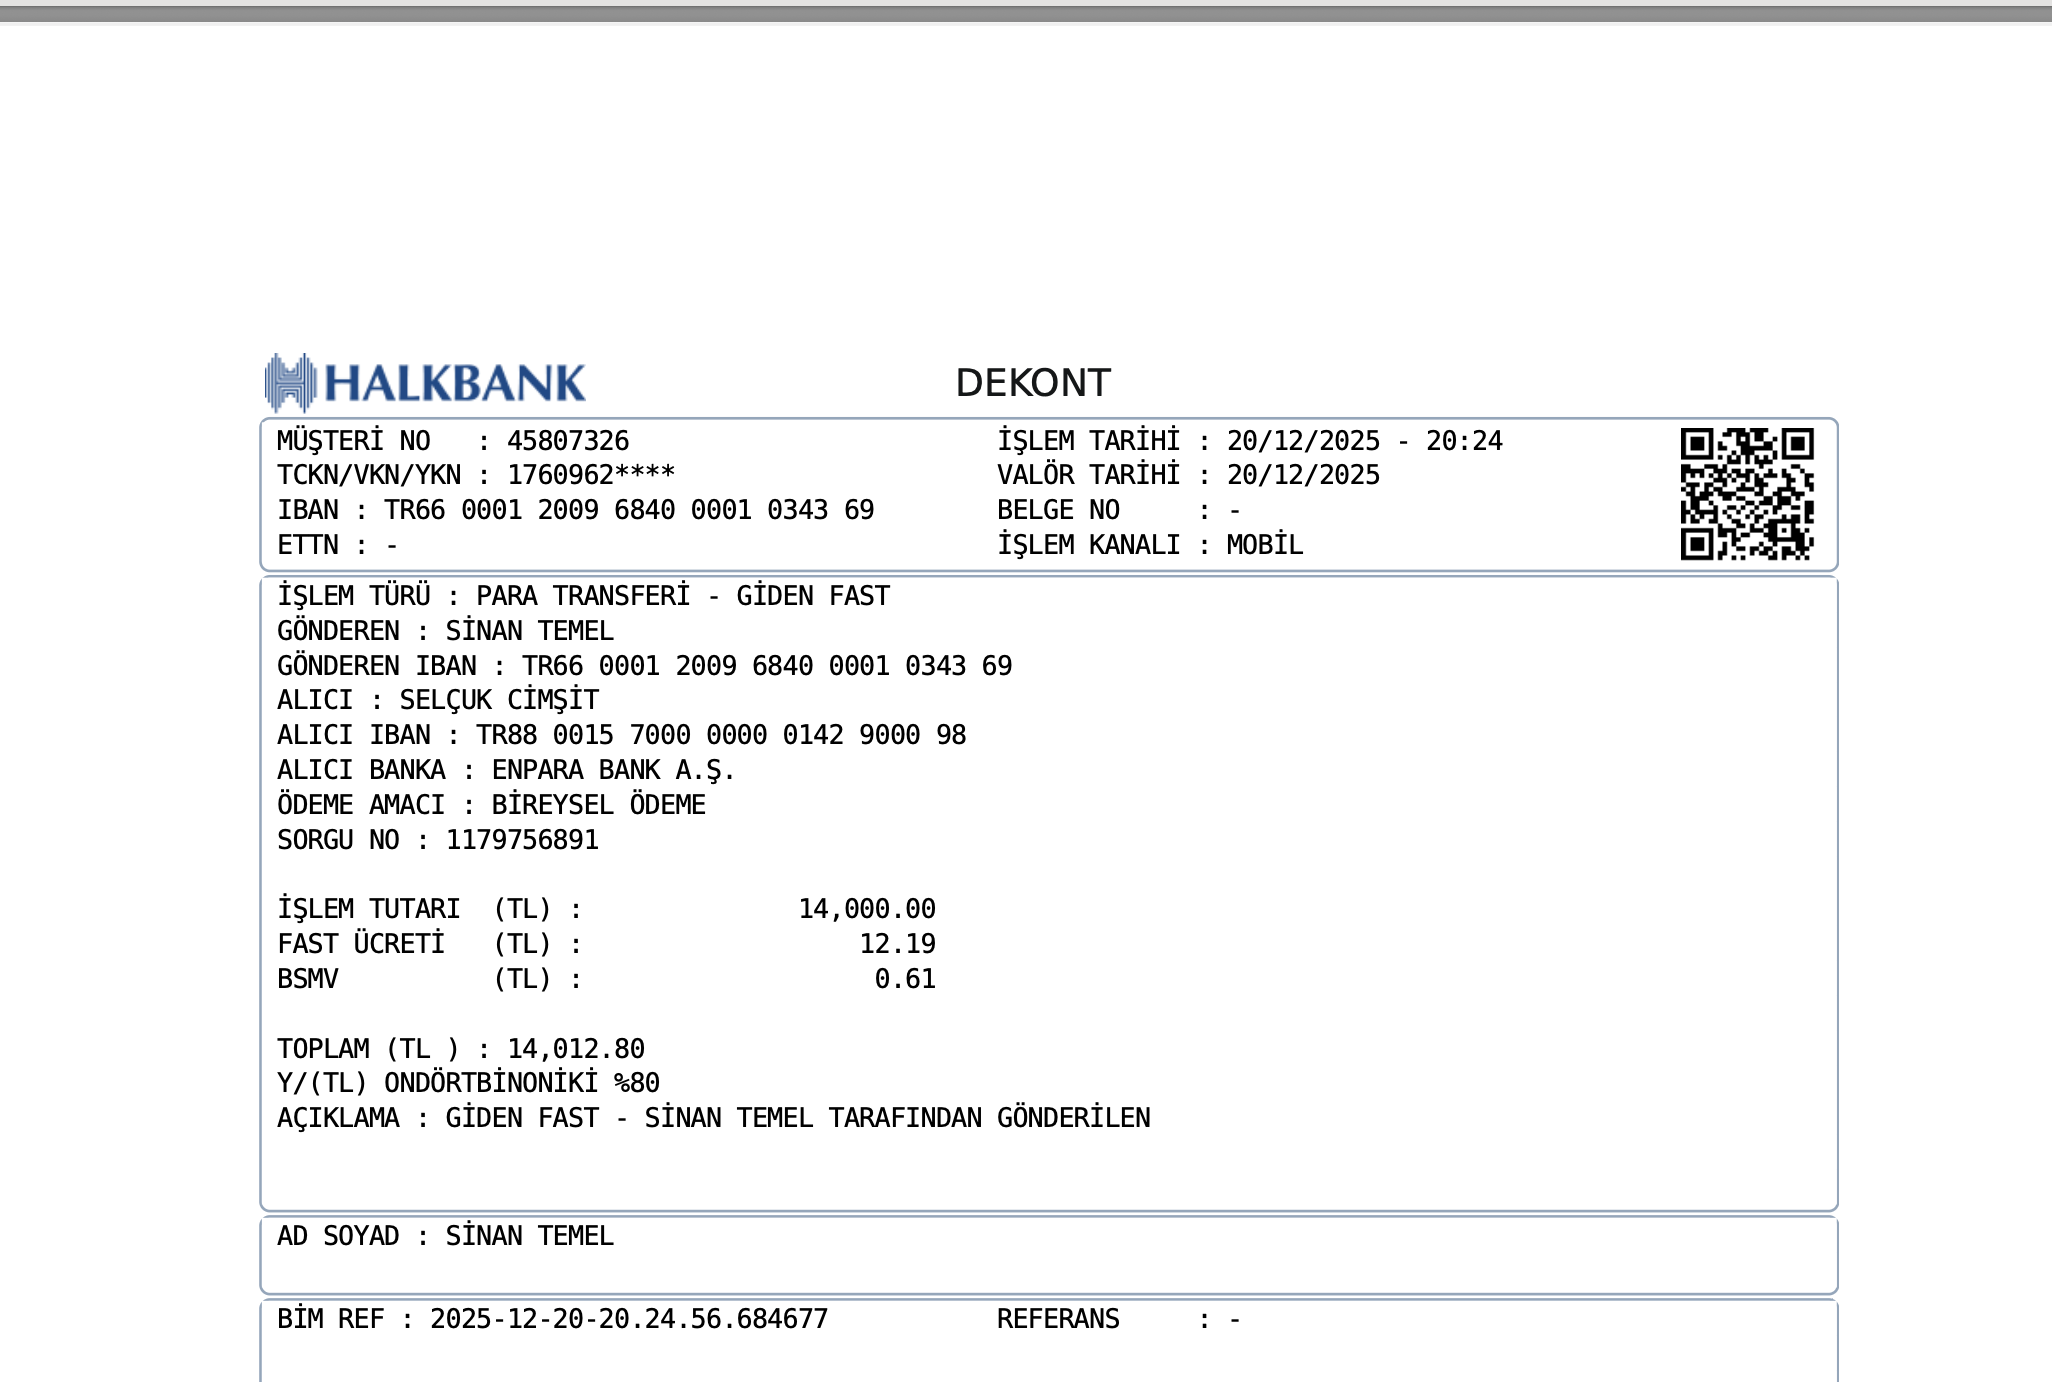Viewport: 2052px width, 1382px height.
Task: Click the Halkbank logo
Action: point(425,383)
